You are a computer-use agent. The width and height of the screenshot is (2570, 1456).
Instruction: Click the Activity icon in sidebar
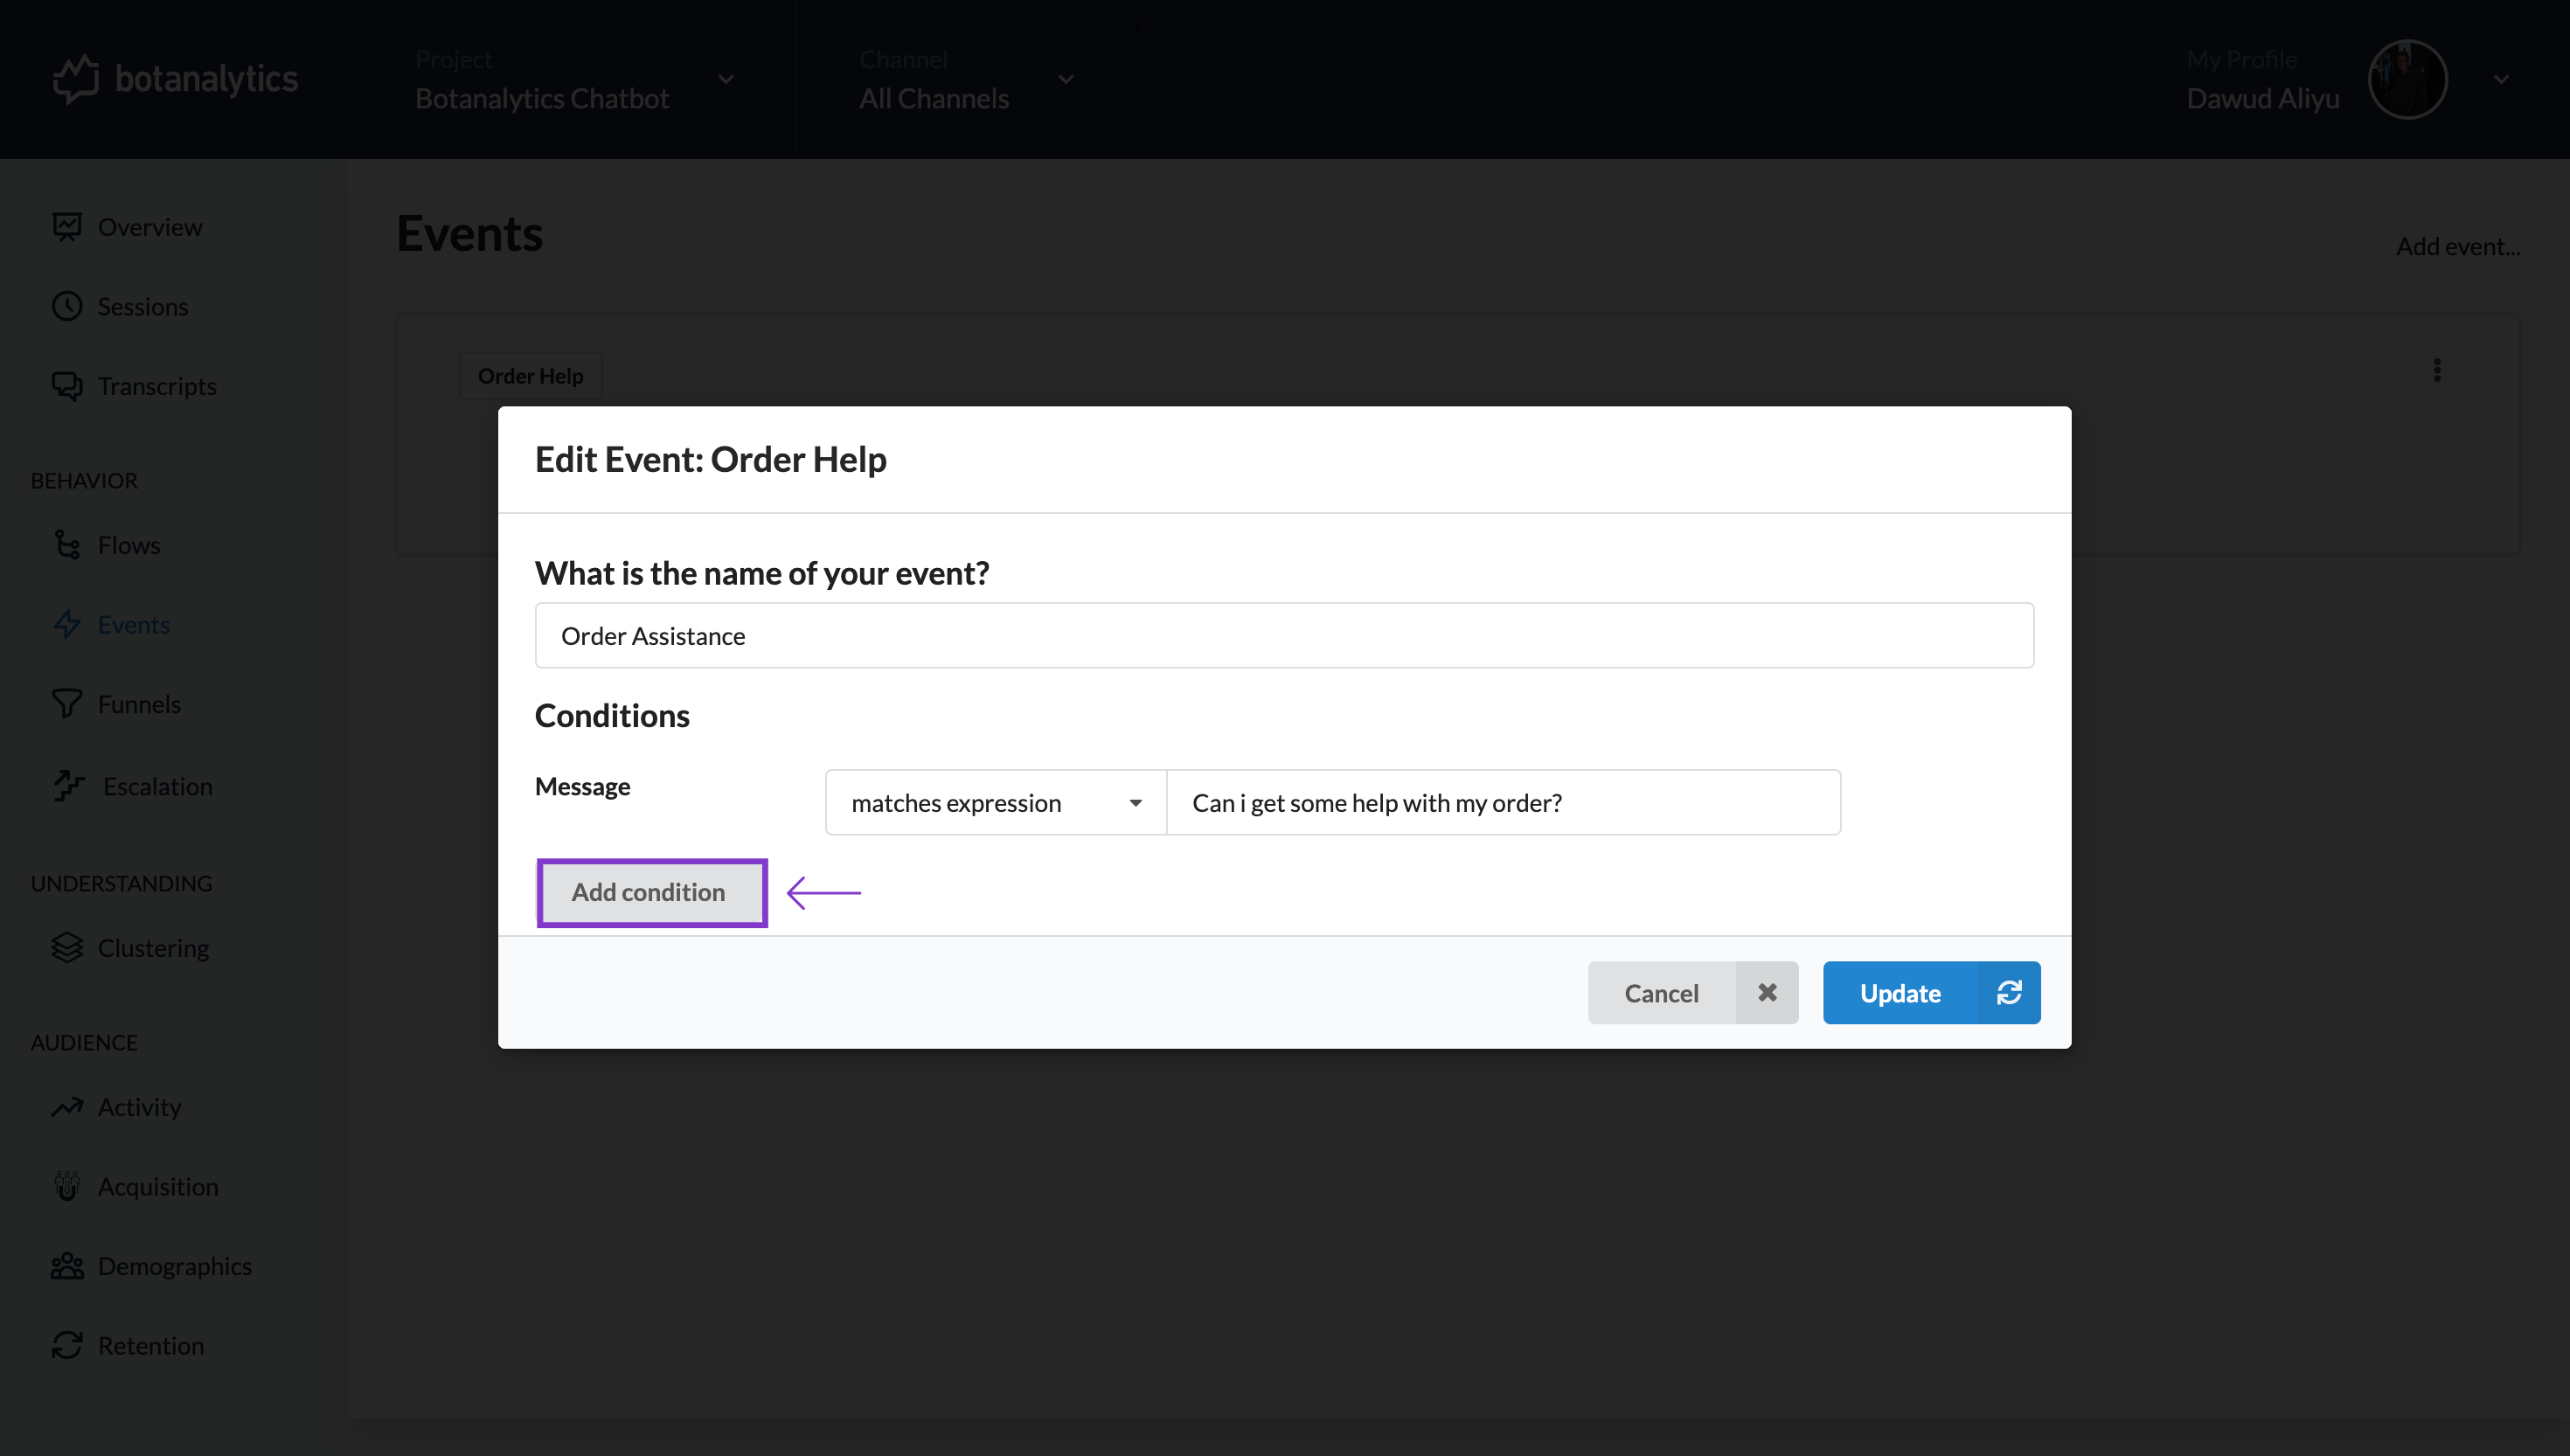pyautogui.click(x=67, y=1105)
